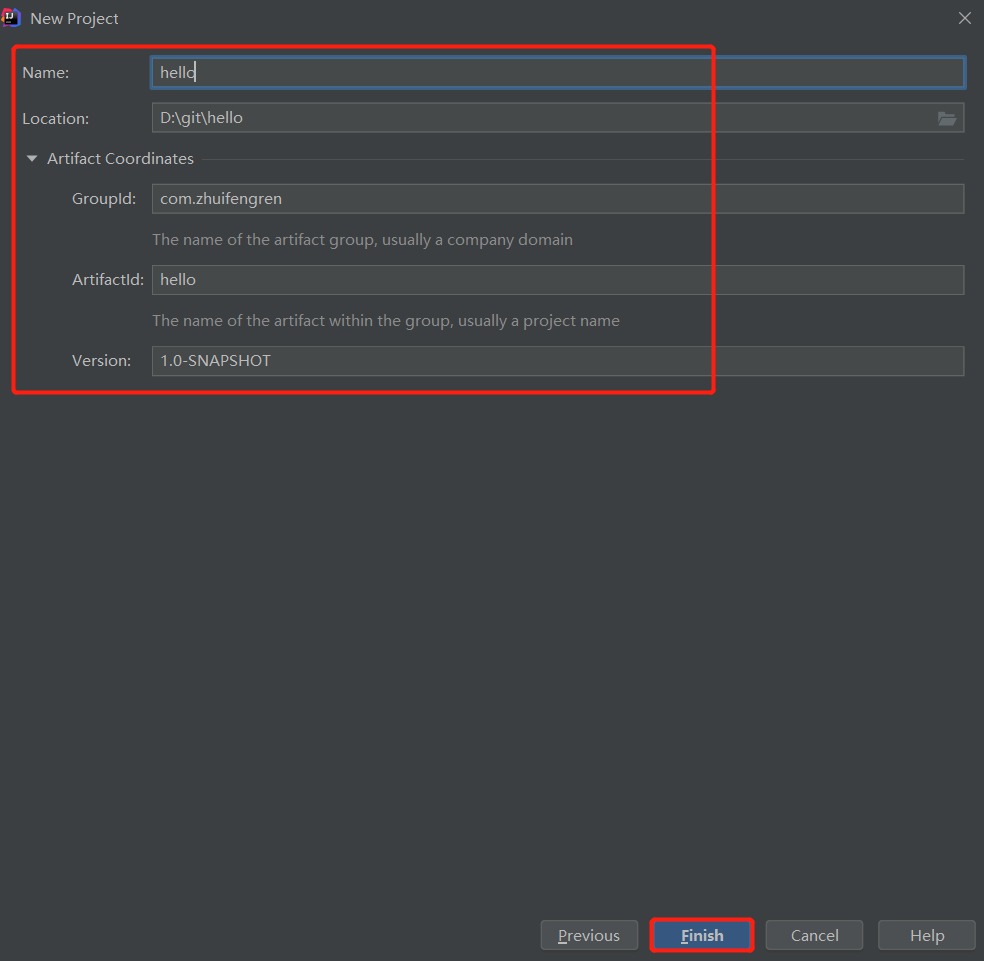Click the Location path field
The height and width of the screenshot is (961, 984).
(x=557, y=117)
